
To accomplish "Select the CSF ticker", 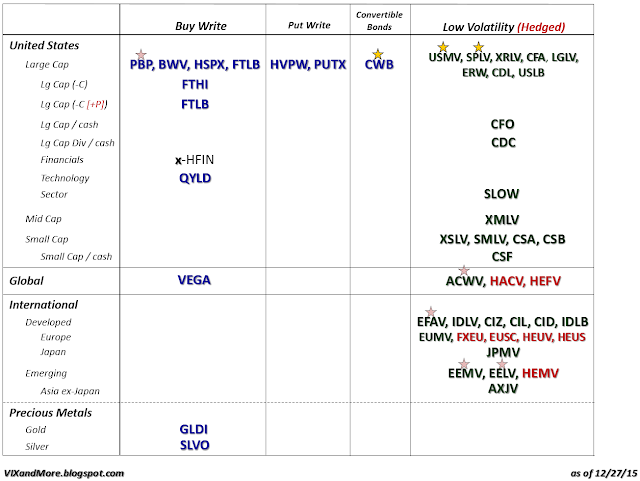I will 502,257.
